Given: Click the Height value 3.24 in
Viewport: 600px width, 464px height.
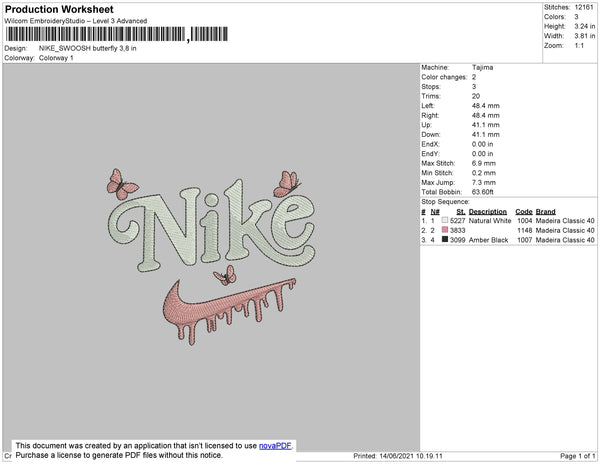Looking at the screenshot, I should (x=585, y=26).
